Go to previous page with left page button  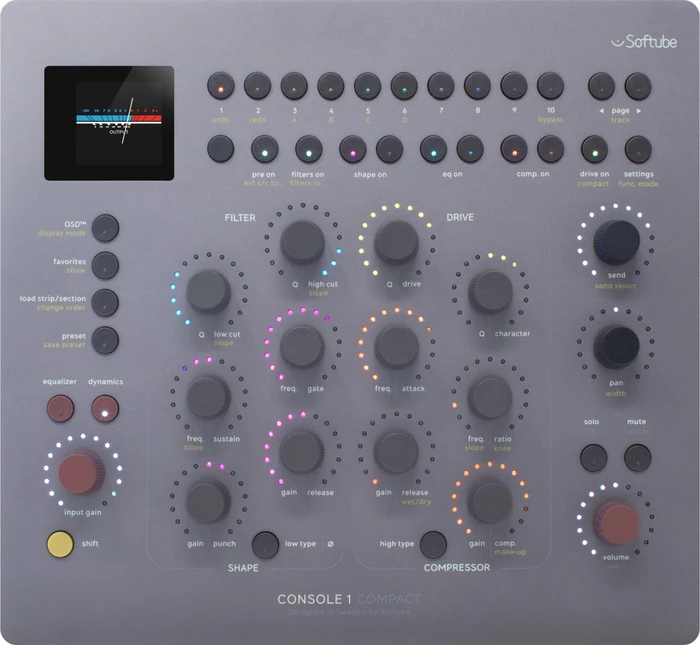coord(602,86)
